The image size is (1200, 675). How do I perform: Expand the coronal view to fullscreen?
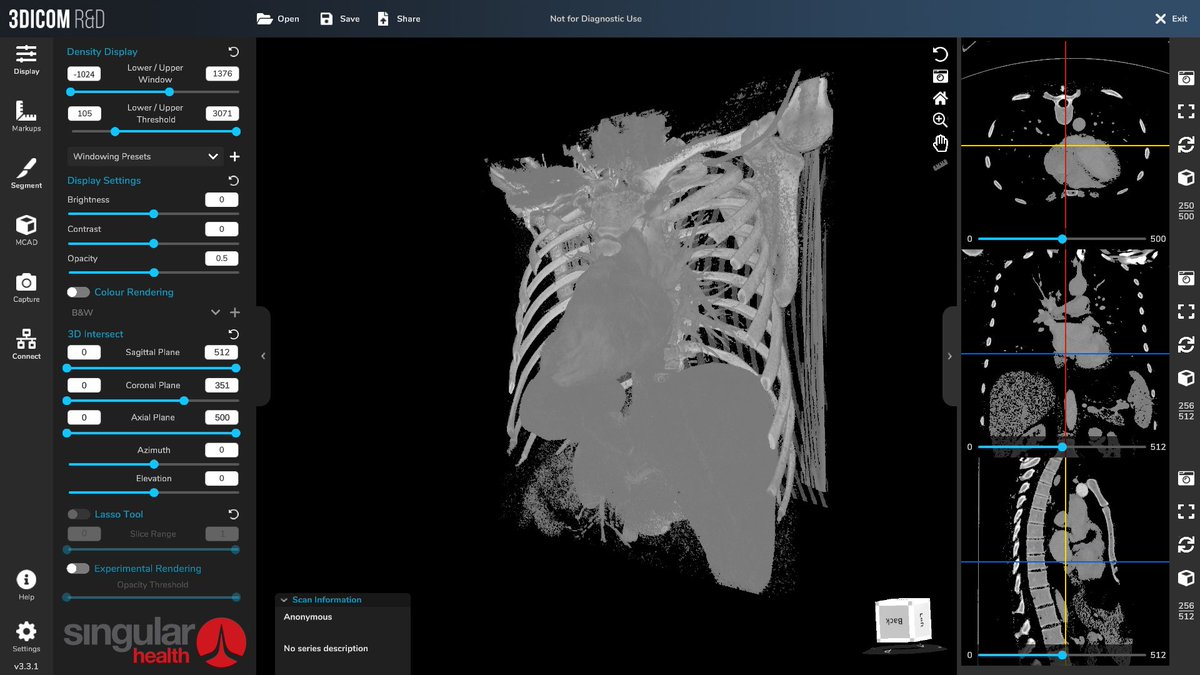1186,311
